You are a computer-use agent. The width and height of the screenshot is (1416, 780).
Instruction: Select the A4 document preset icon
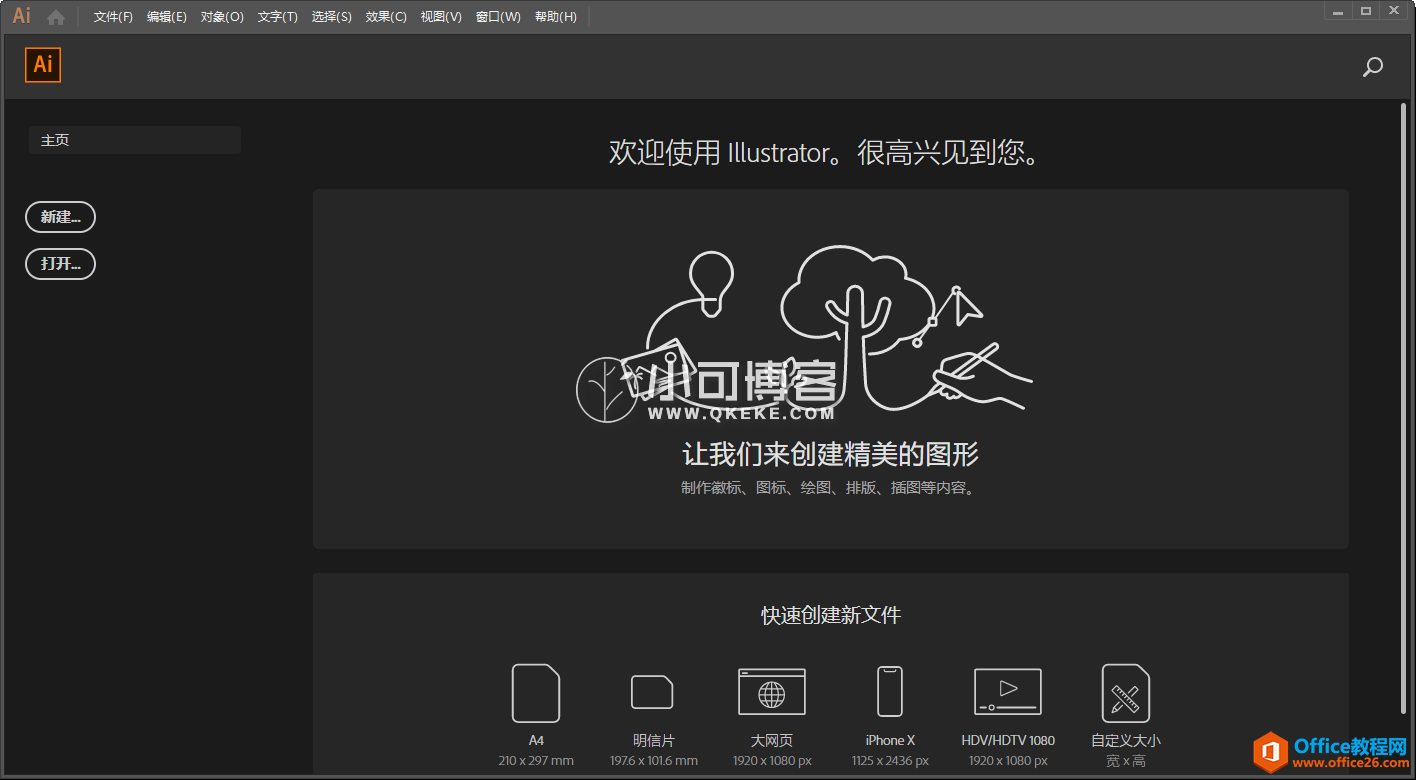536,693
